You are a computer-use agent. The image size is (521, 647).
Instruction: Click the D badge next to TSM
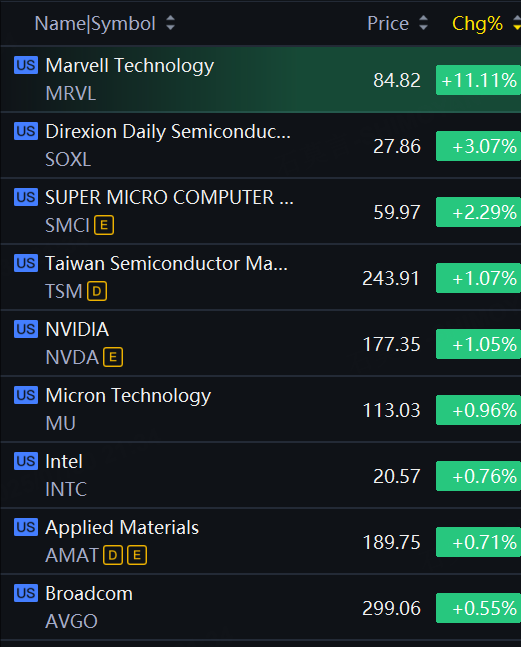coord(97,291)
